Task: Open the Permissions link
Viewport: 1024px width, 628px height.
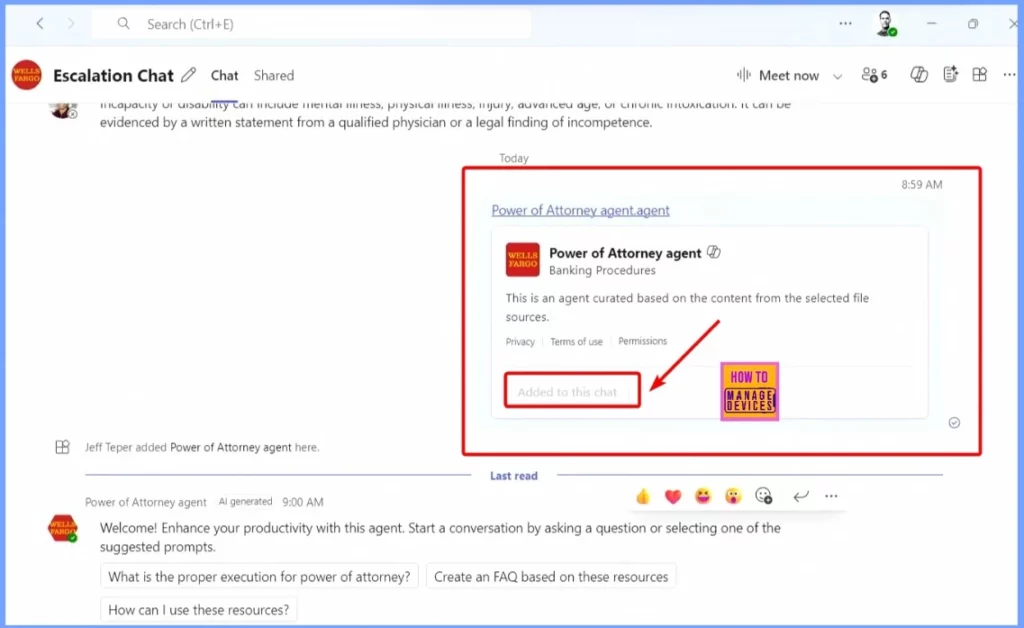Action: coord(643,341)
